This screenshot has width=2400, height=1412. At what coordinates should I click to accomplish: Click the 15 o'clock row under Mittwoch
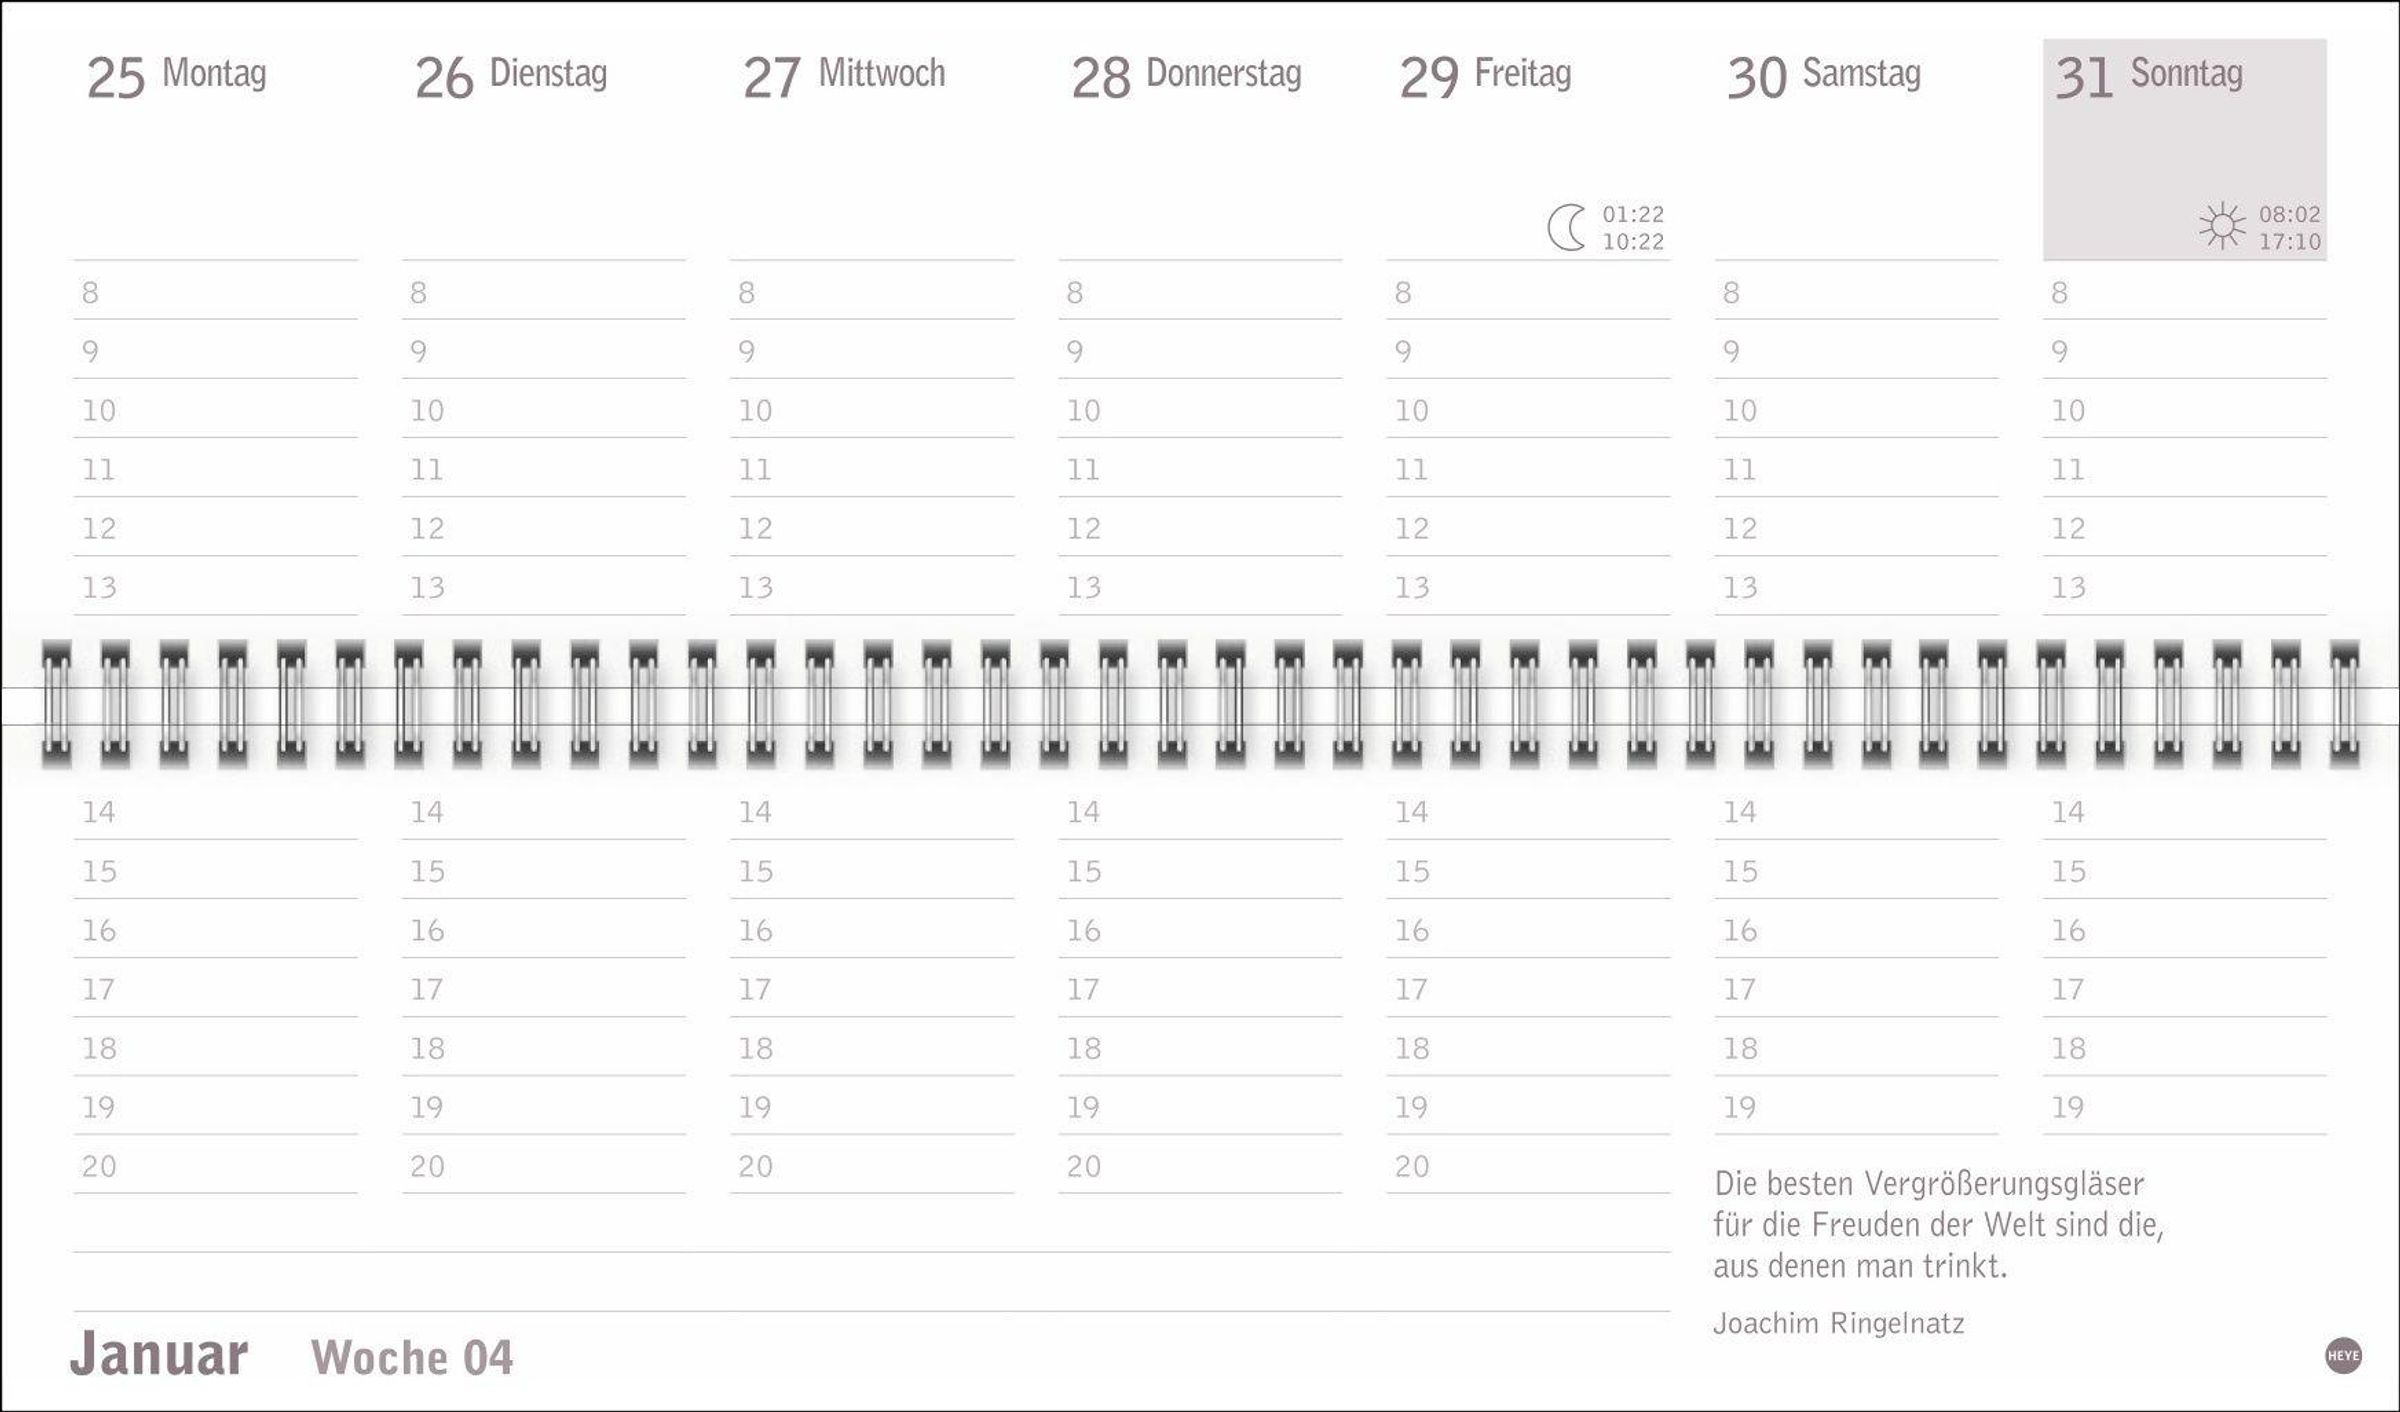[872, 871]
